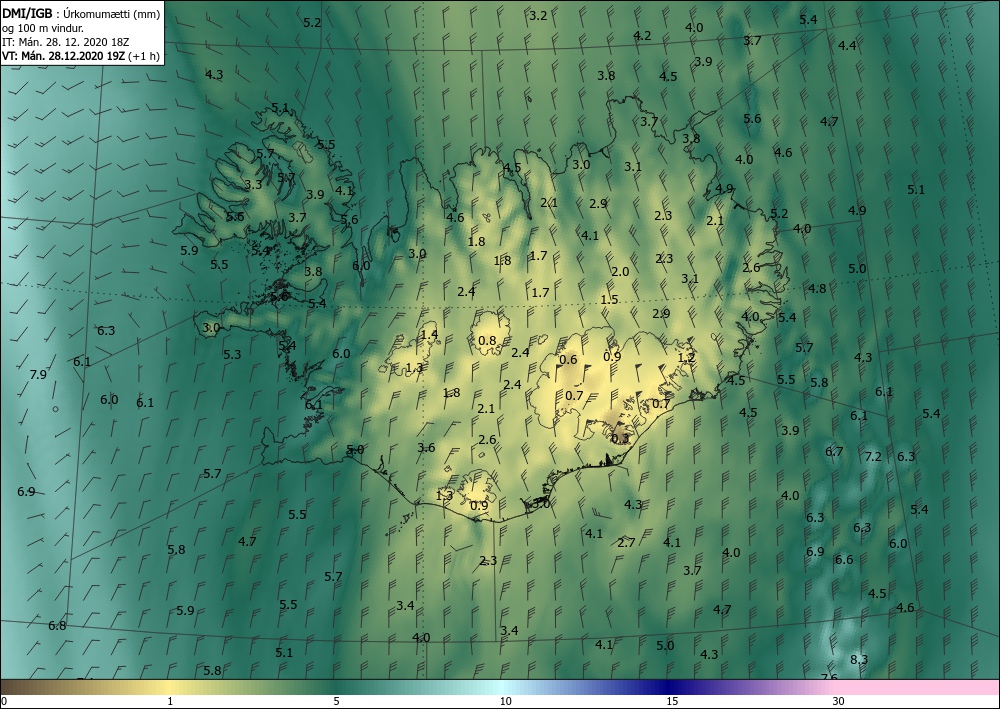This screenshot has height=709, width=1000.
Task: Click the map value 1.5
Action: (x=610, y=299)
